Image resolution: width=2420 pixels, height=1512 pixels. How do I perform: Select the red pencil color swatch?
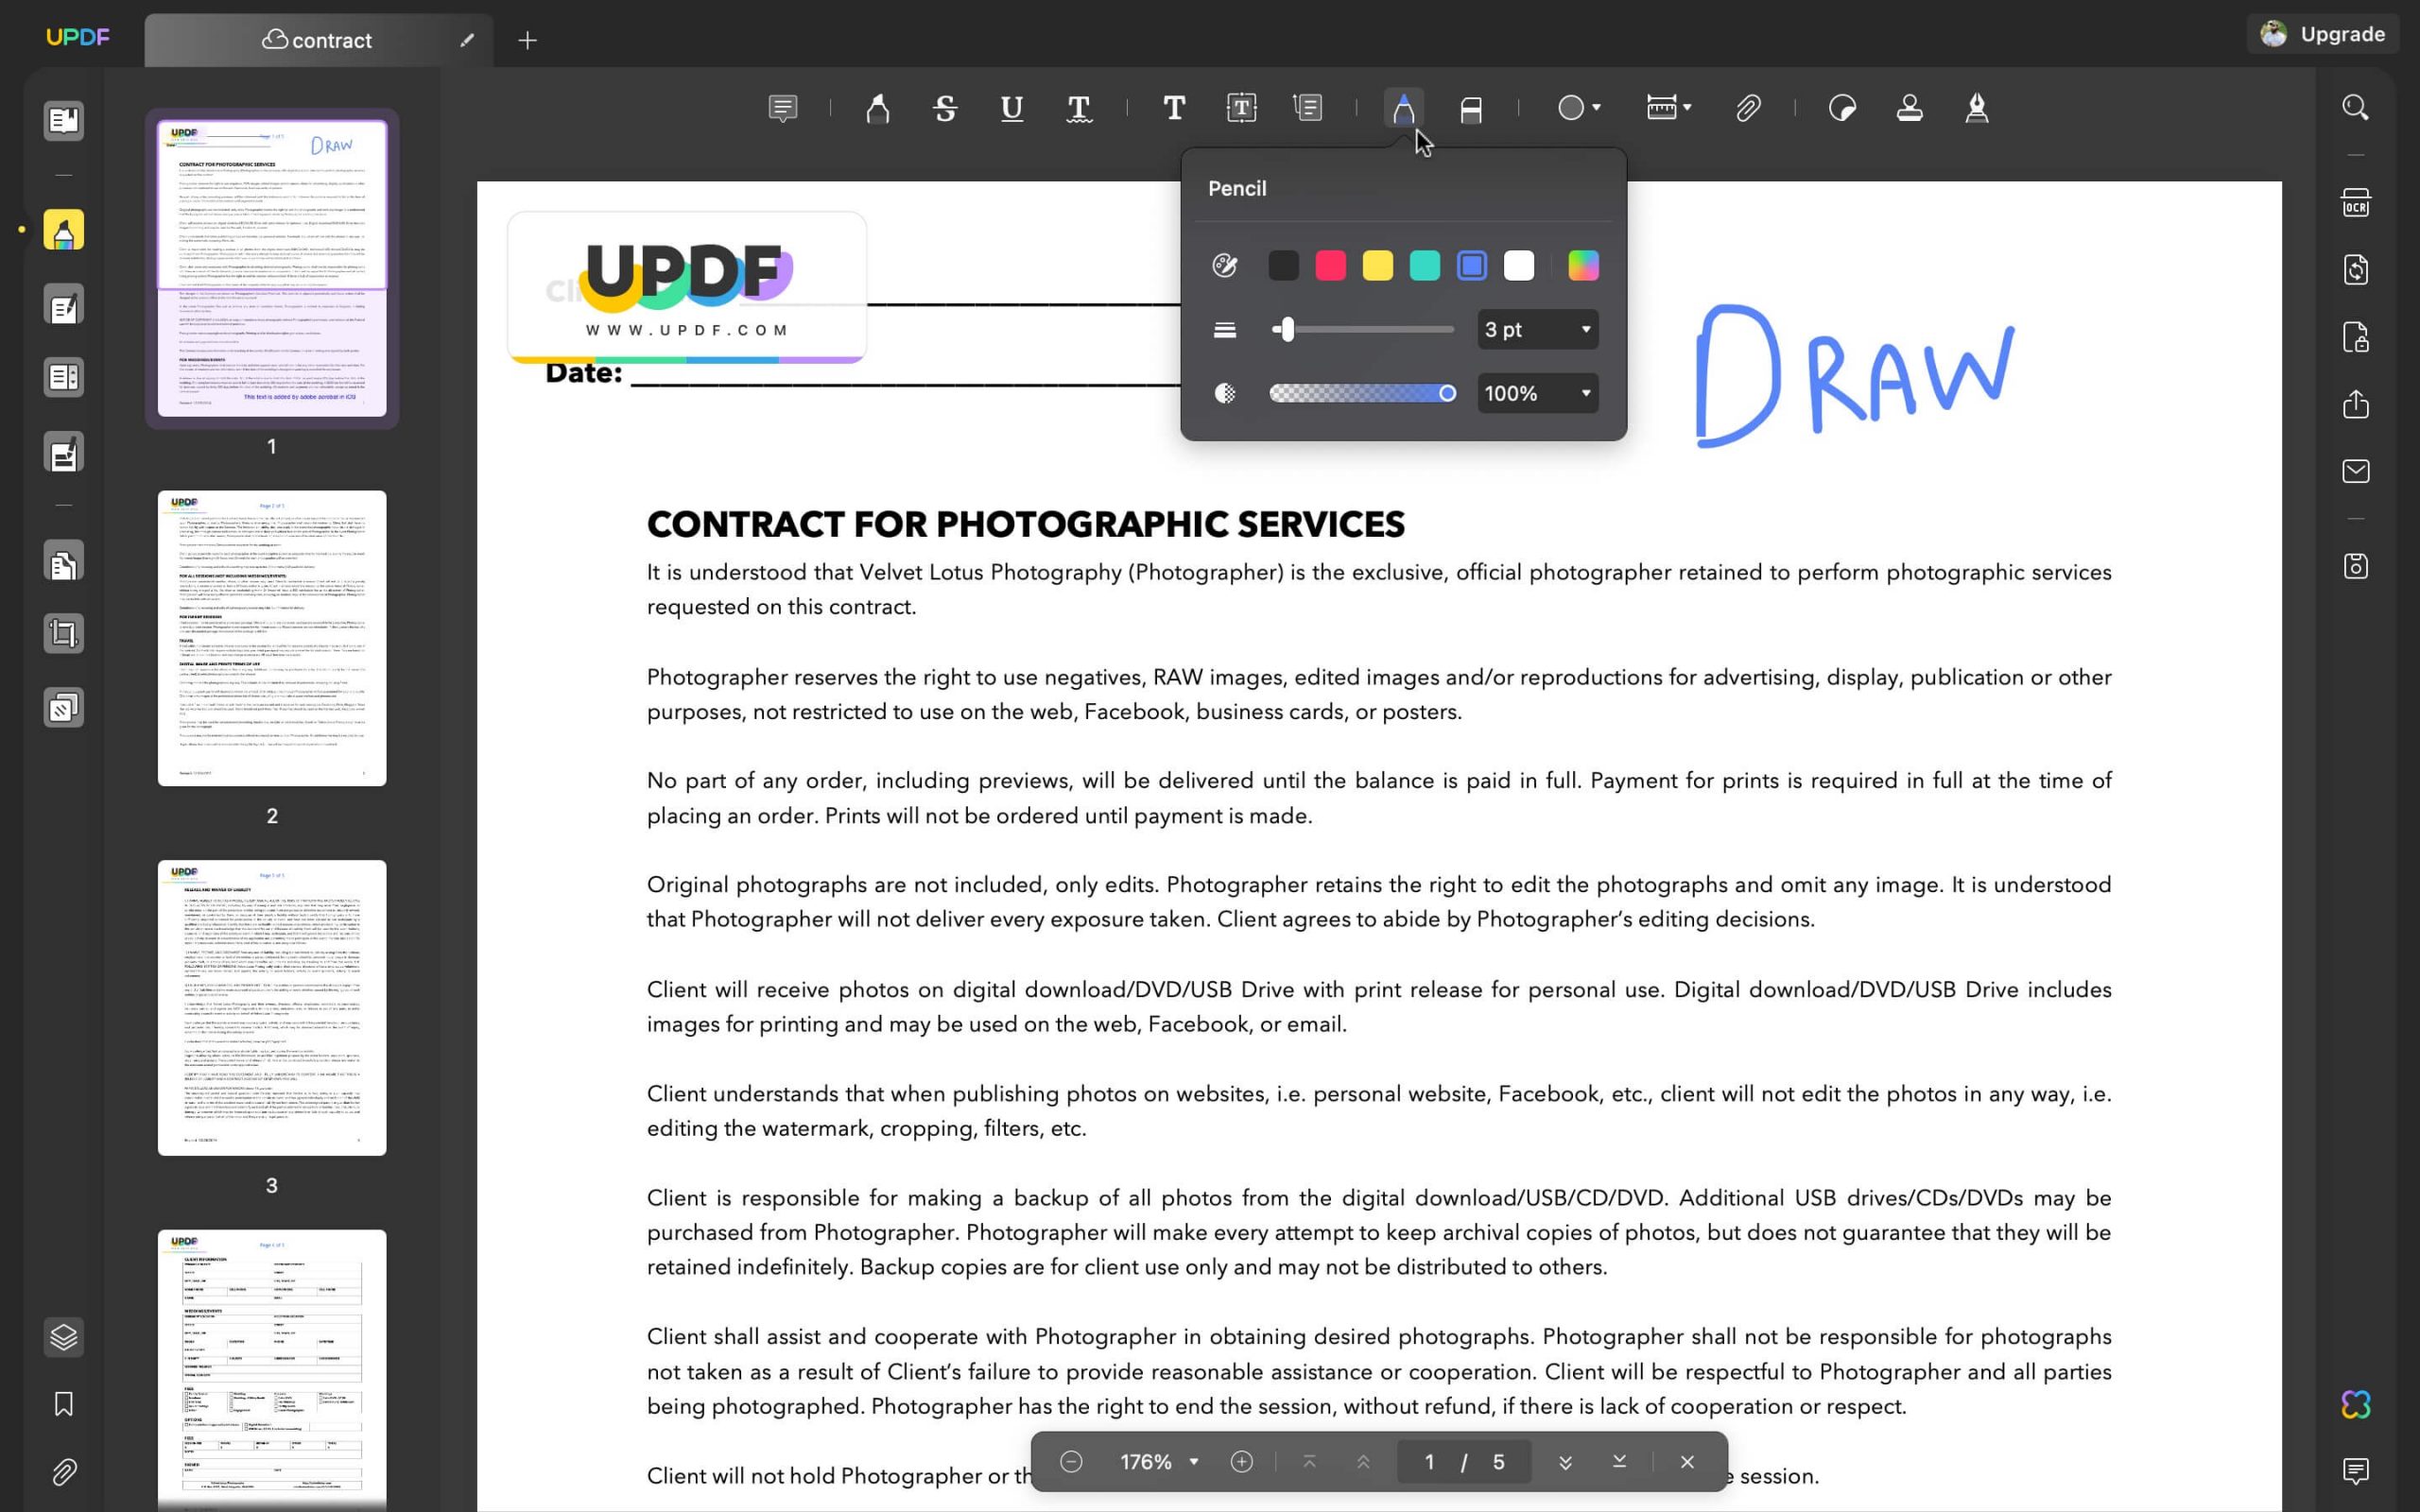click(1330, 265)
